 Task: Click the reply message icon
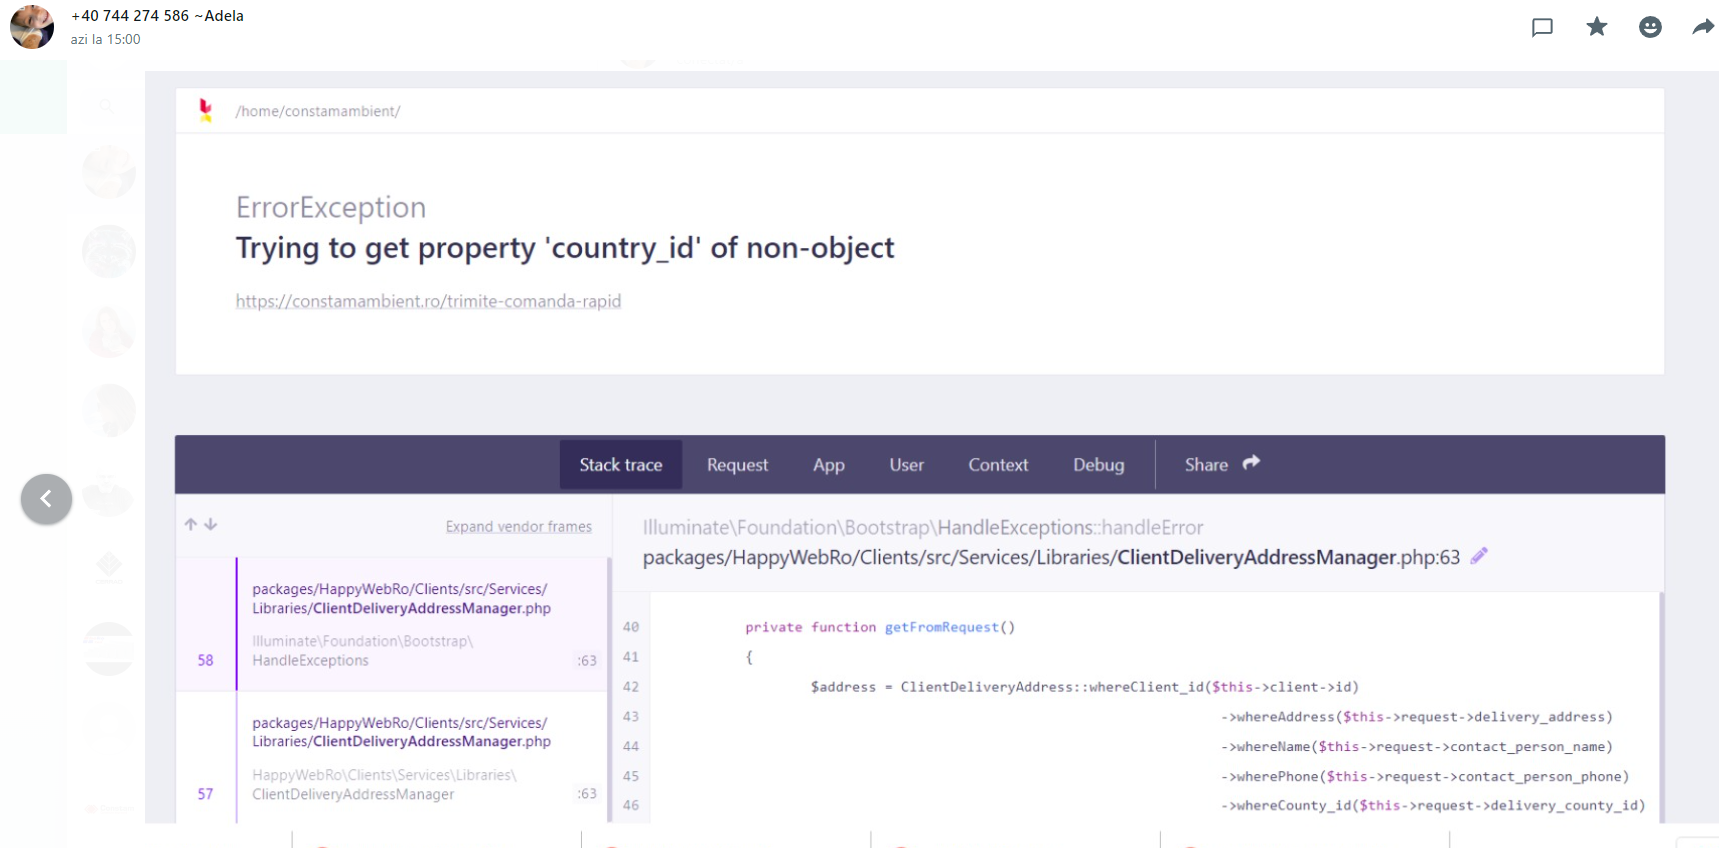click(x=1542, y=27)
